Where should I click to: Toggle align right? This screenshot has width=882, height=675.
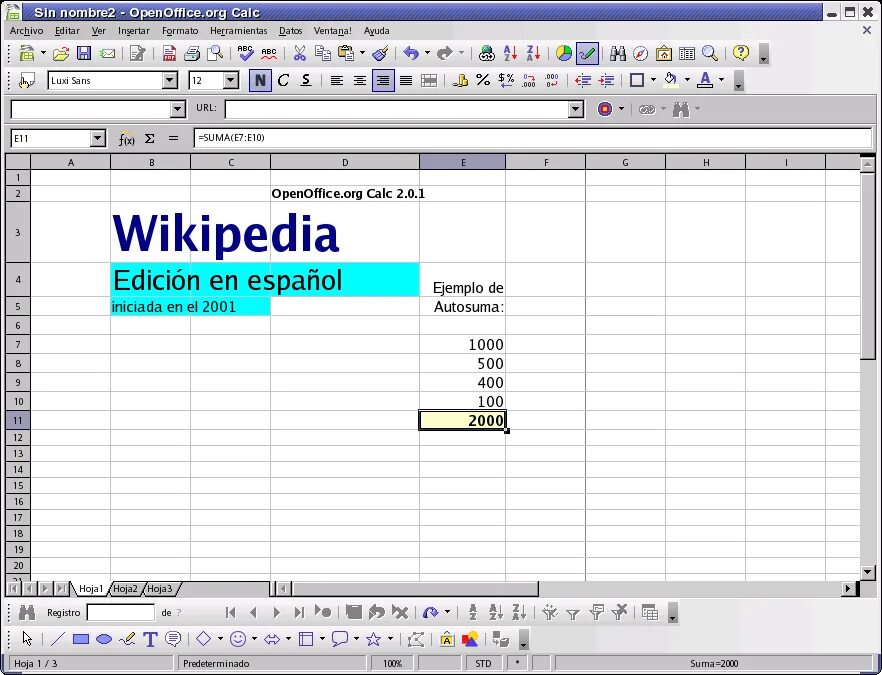pyautogui.click(x=382, y=80)
